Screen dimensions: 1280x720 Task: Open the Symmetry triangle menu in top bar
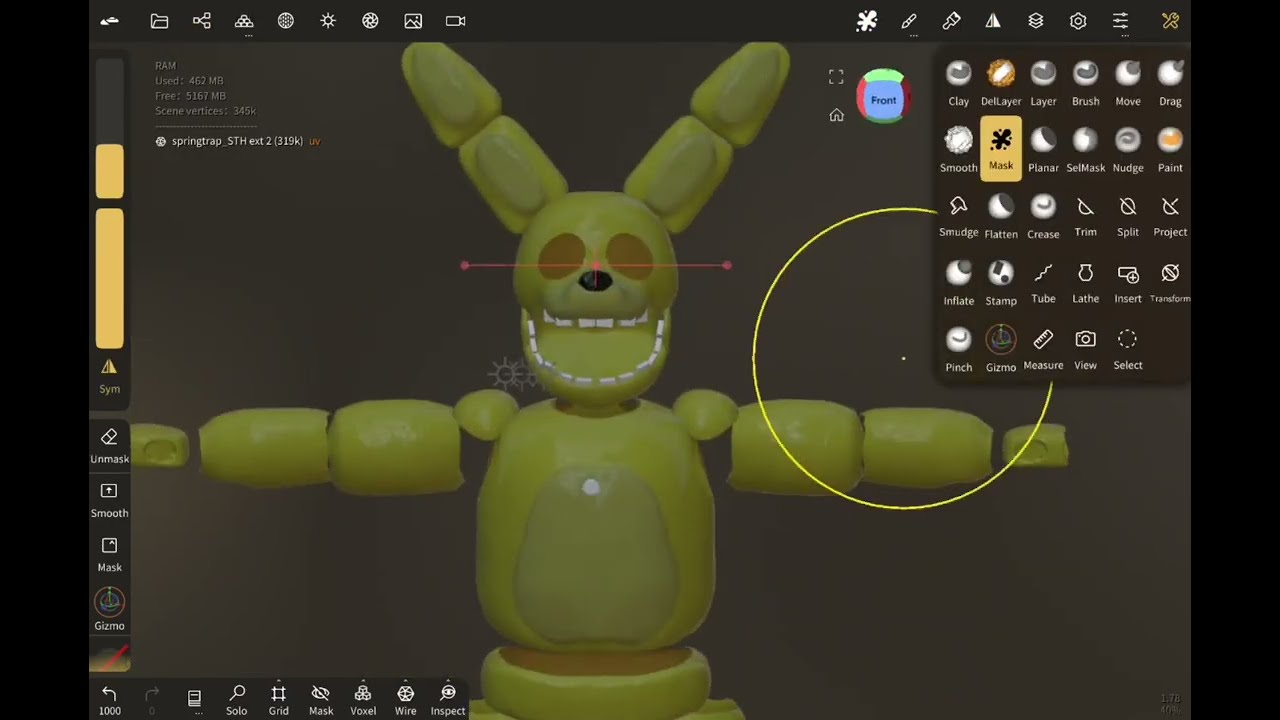(993, 21)
